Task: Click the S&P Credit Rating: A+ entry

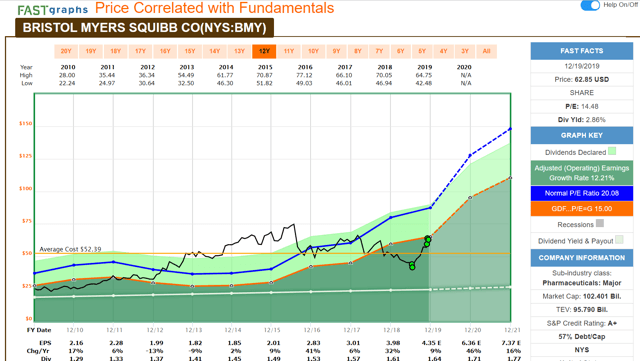Action: pyautogui.click(x=582, y=323)
